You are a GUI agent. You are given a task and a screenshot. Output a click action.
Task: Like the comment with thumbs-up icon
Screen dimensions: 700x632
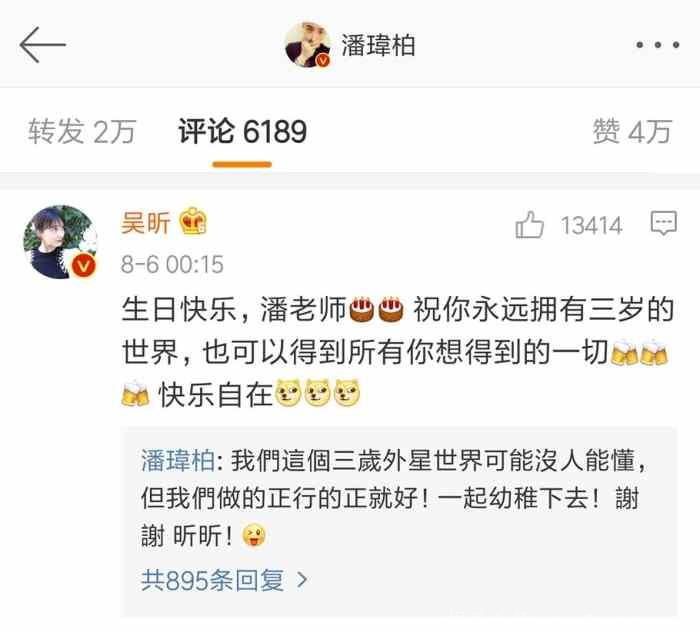pyautogui.click(x=529, y=225)
